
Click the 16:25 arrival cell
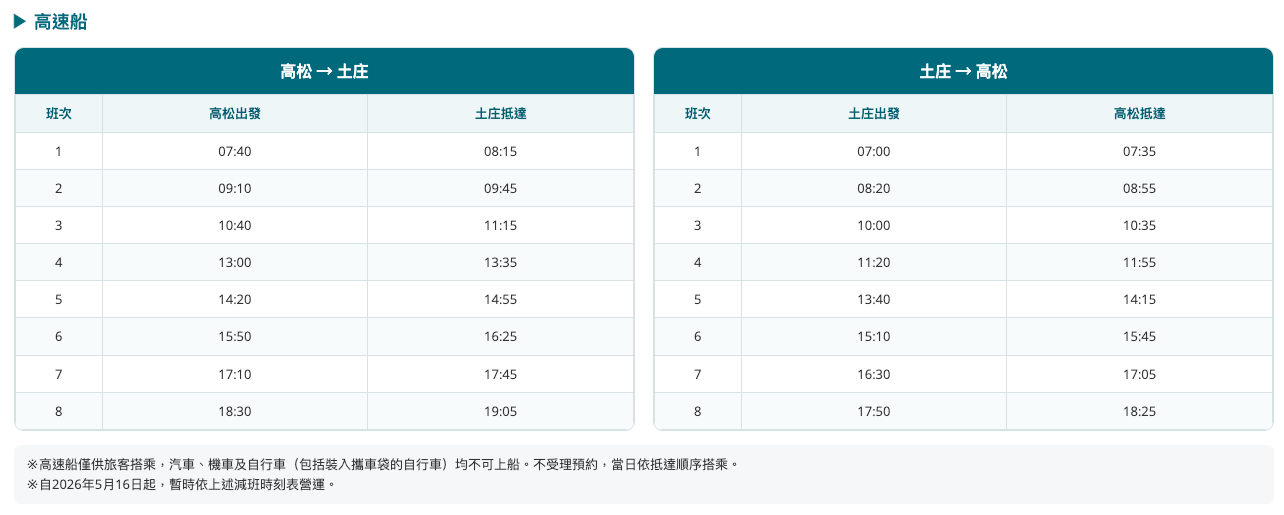(x=500, y=337)
